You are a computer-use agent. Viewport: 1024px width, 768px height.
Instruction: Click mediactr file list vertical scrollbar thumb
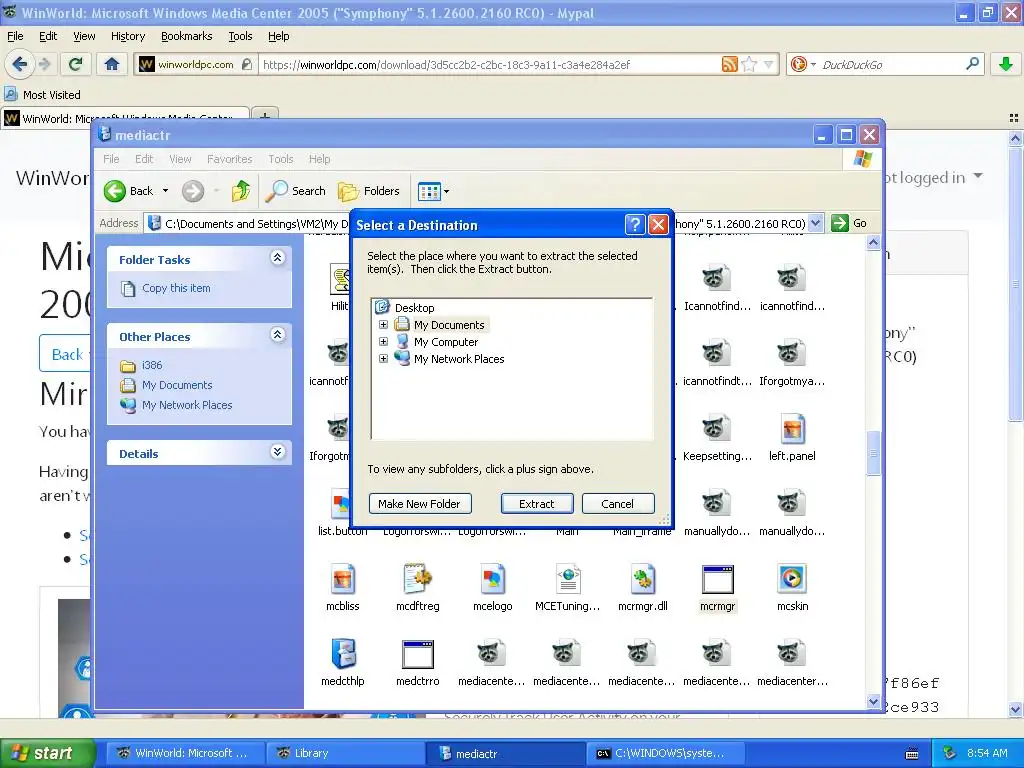click(873, 453)
